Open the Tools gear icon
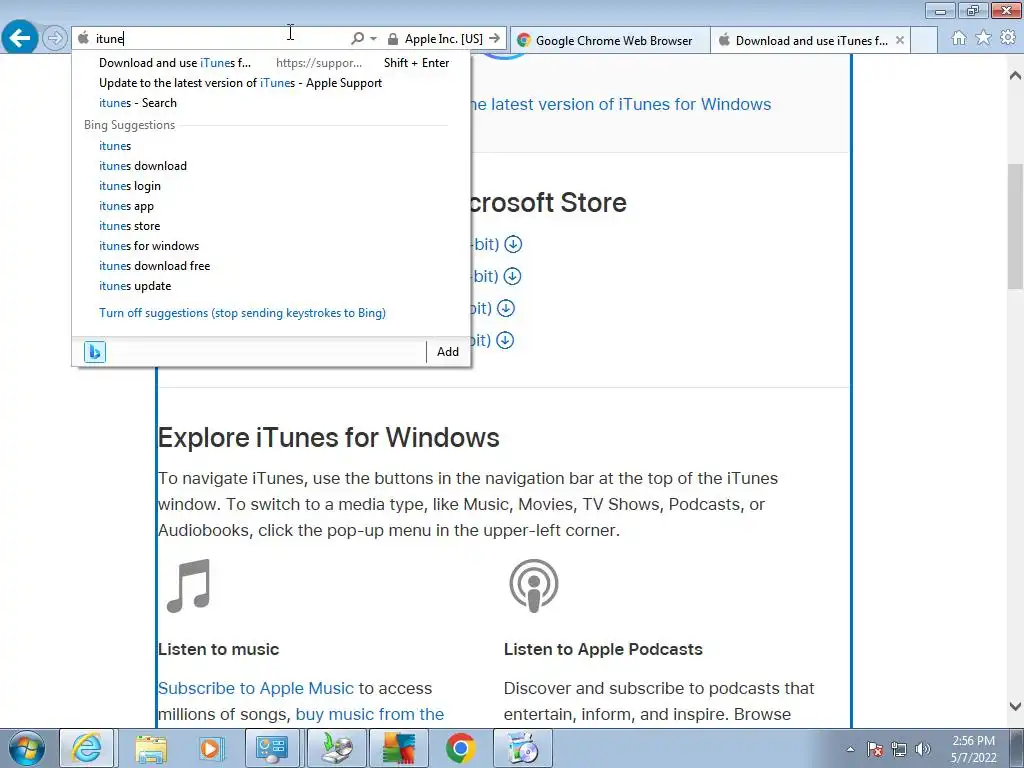The width and height of the screenshot is (1024, 768). pos(1008,38)
